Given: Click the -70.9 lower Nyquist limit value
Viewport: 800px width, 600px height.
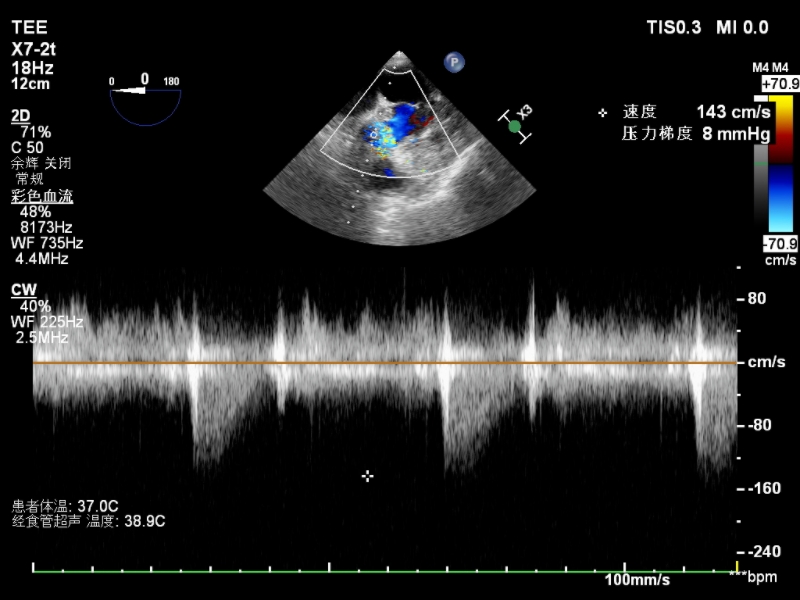Looking at the screenshot, I should point(779,243).
